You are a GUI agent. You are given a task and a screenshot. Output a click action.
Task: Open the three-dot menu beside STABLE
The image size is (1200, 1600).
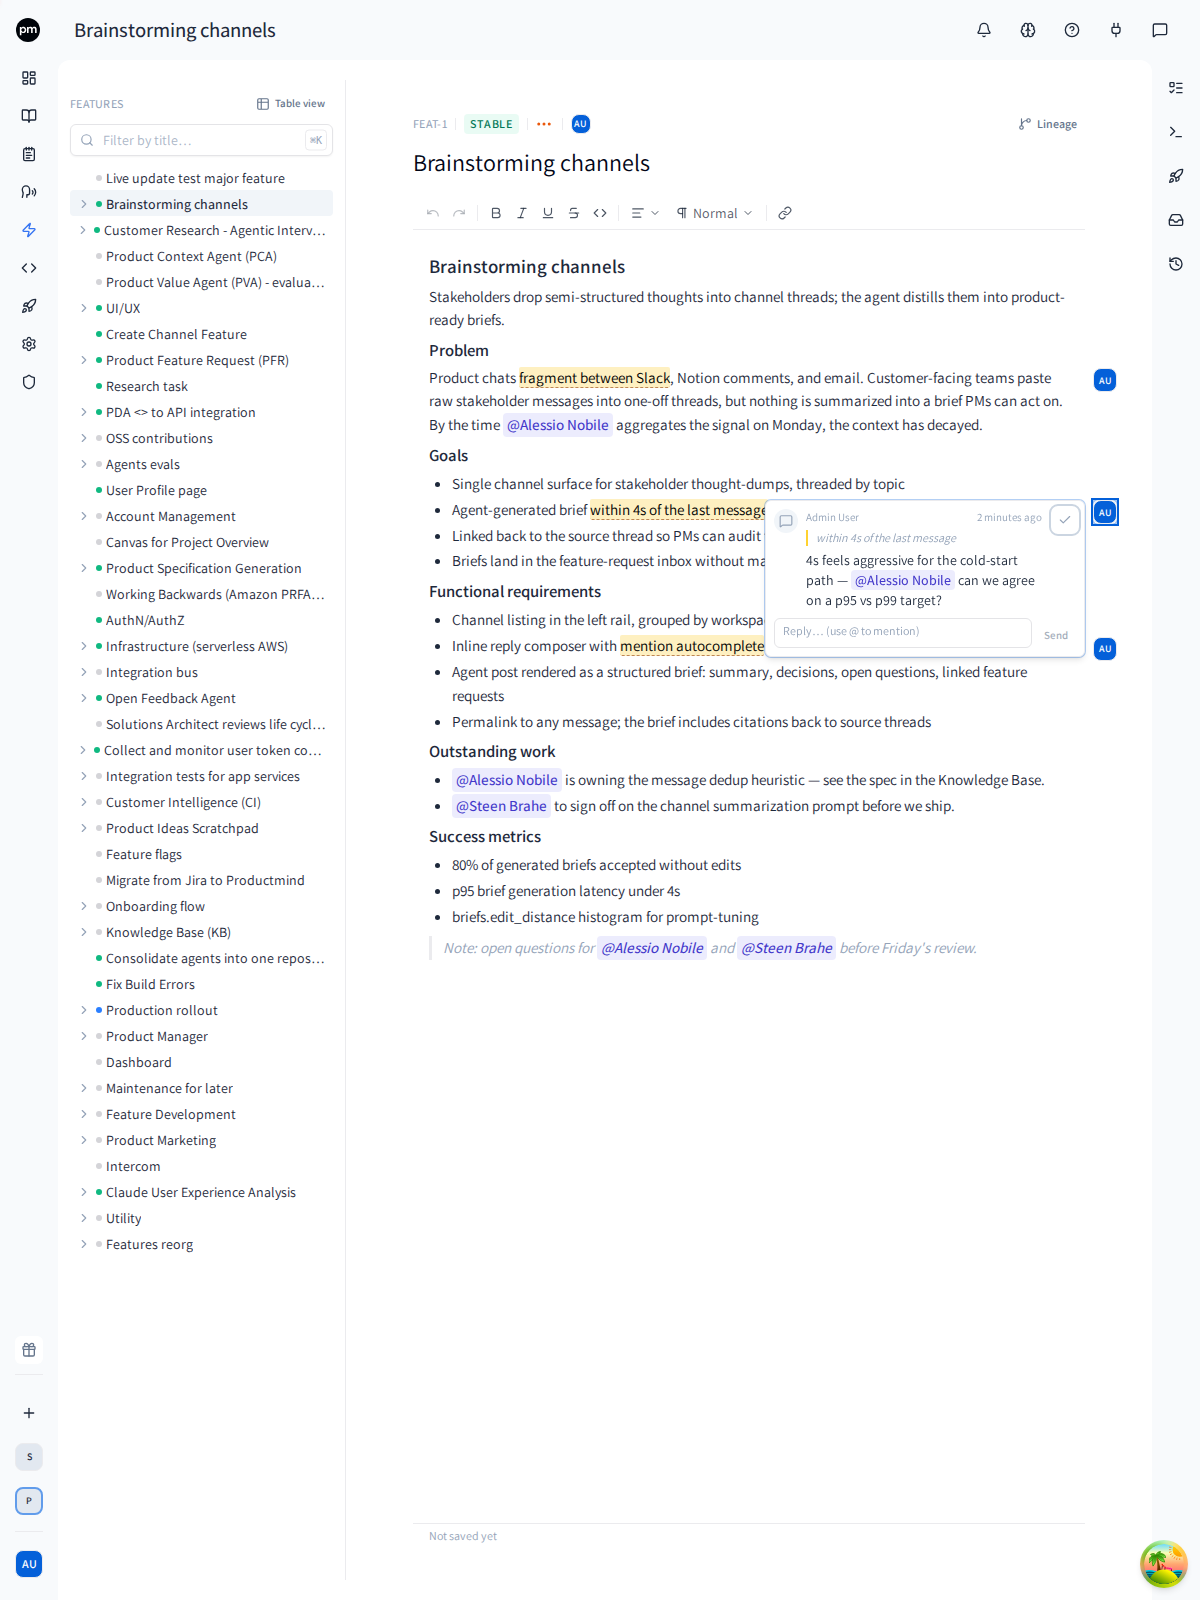tap(544, 124)
